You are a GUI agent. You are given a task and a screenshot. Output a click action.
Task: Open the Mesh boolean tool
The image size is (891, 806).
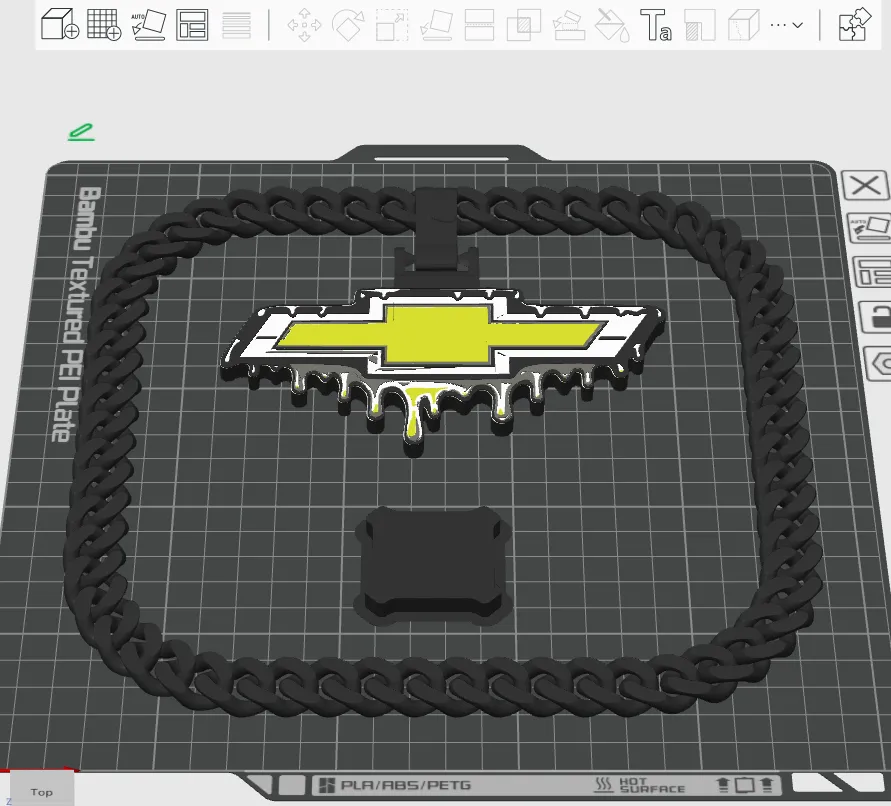pyautogui.click(x=523, y=25)
